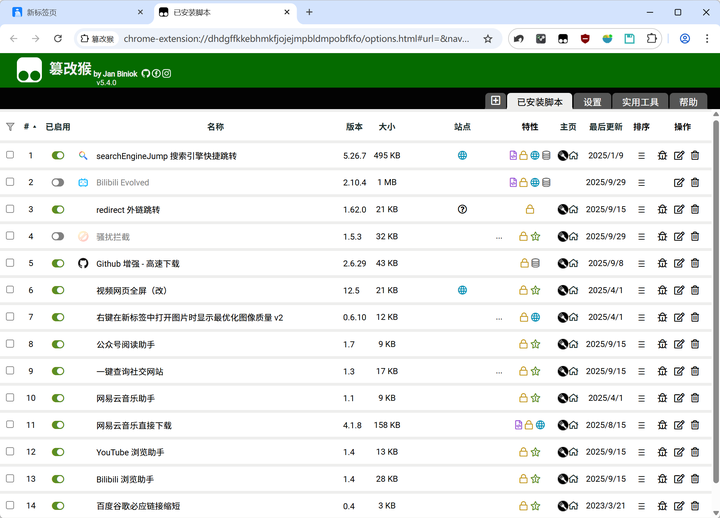Open the Github 增强 - 高速下载 script link

coord(138,264)
